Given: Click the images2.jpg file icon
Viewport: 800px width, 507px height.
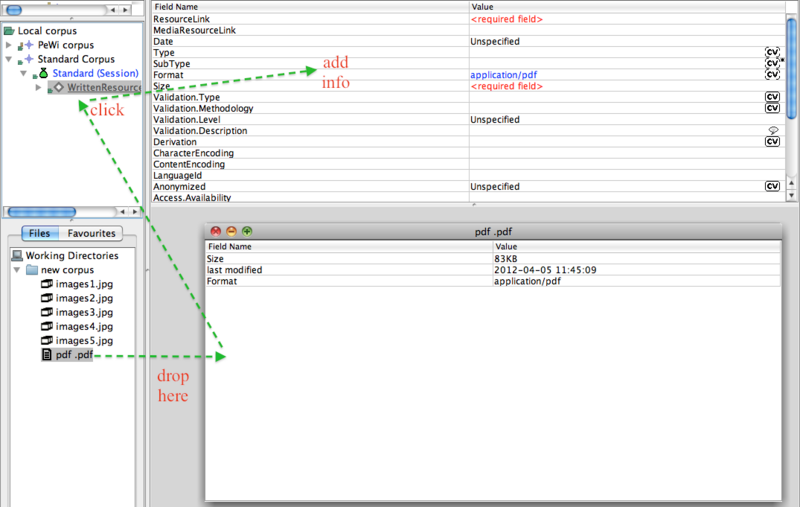Looking at the screenshot, I should [46, 298].
